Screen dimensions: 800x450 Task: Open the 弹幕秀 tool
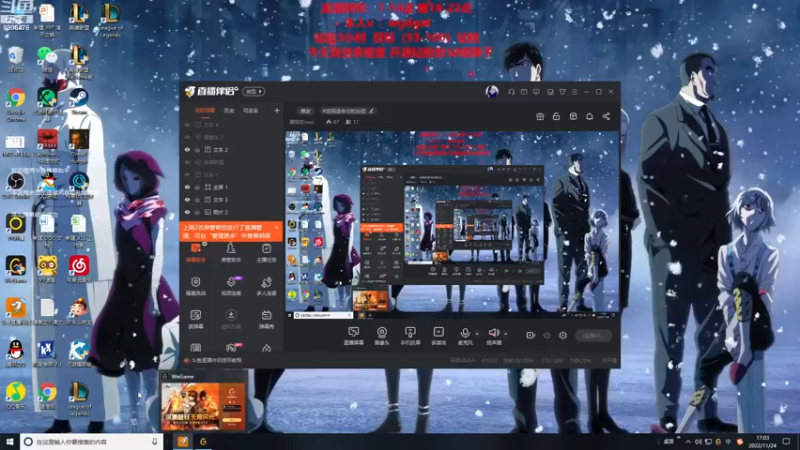(266, 319)
